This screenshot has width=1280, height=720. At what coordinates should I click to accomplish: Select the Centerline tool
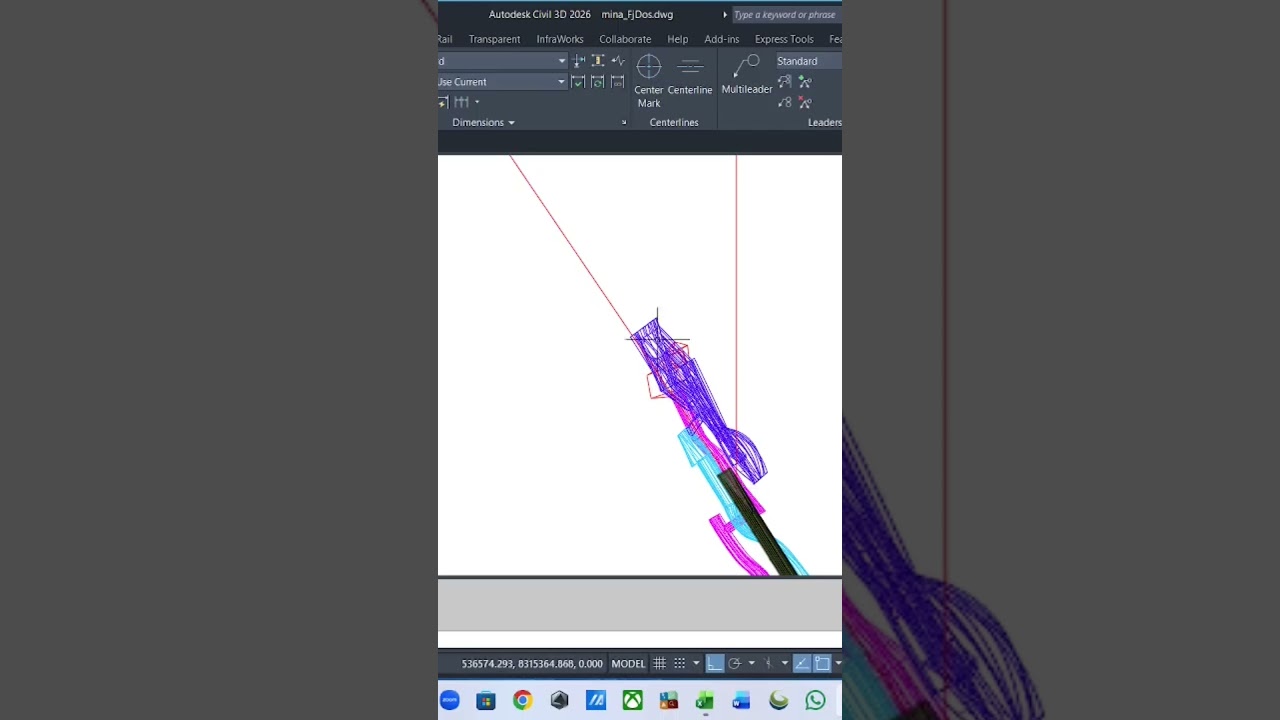coord(690,76)
